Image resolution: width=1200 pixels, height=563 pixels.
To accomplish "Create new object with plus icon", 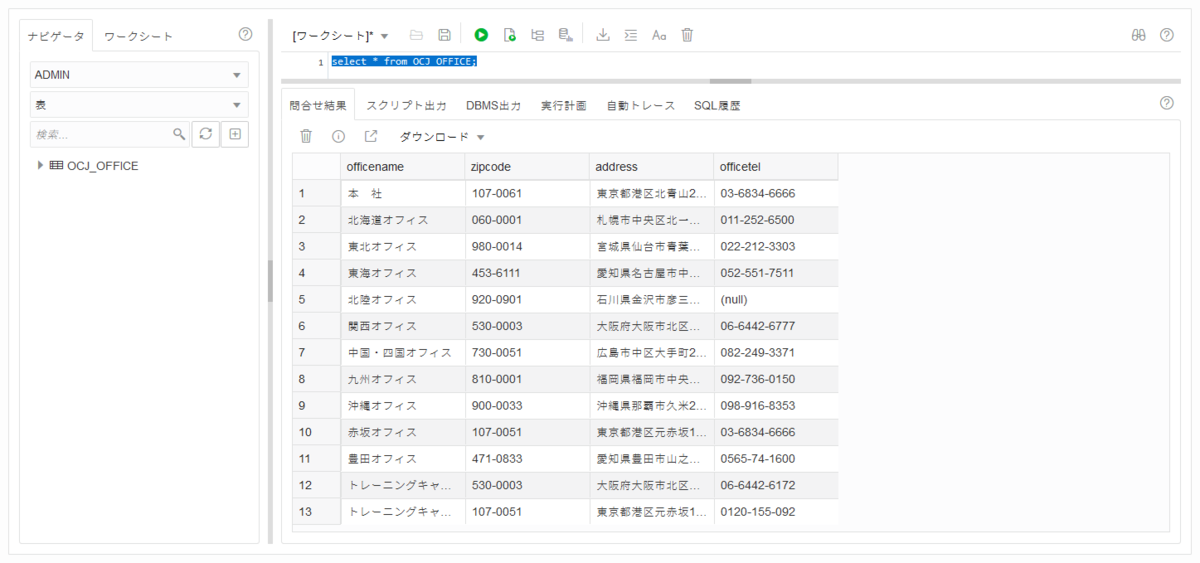I will pos(235,134).
